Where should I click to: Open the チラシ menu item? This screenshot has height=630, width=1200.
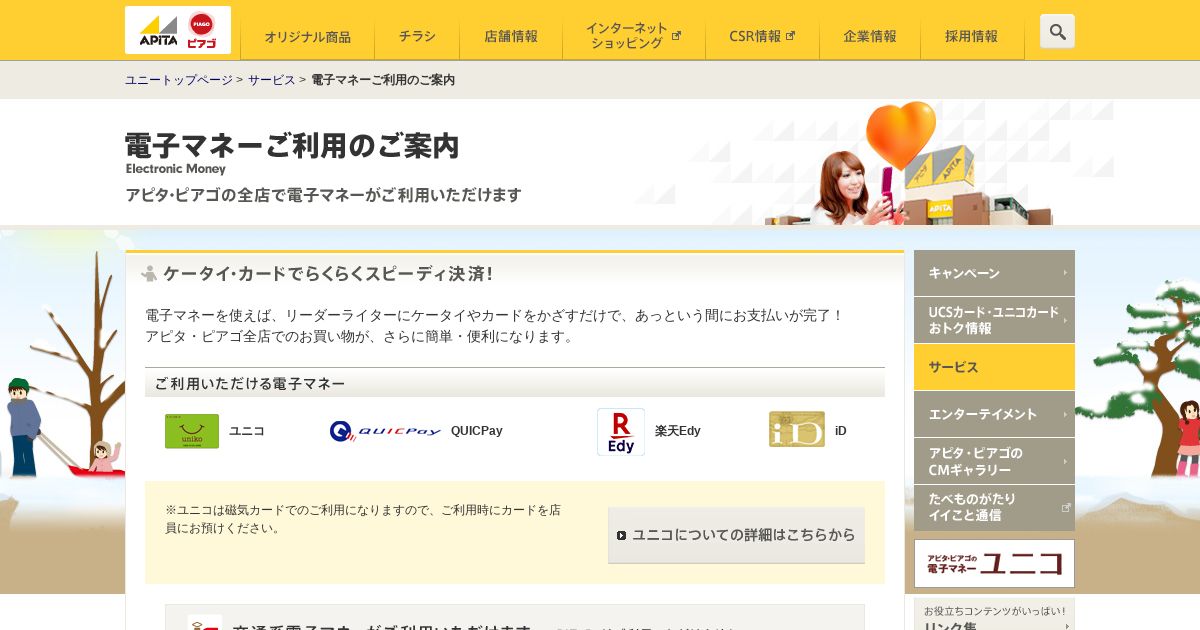click(417, 37)
